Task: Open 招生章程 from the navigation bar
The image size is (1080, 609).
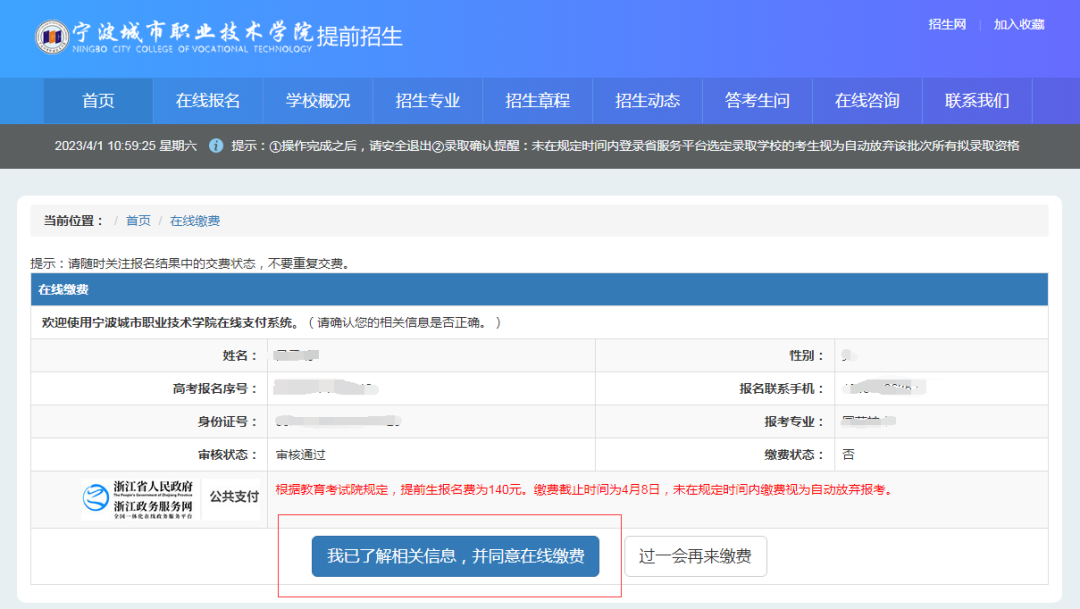Action: tap(538, 101)
